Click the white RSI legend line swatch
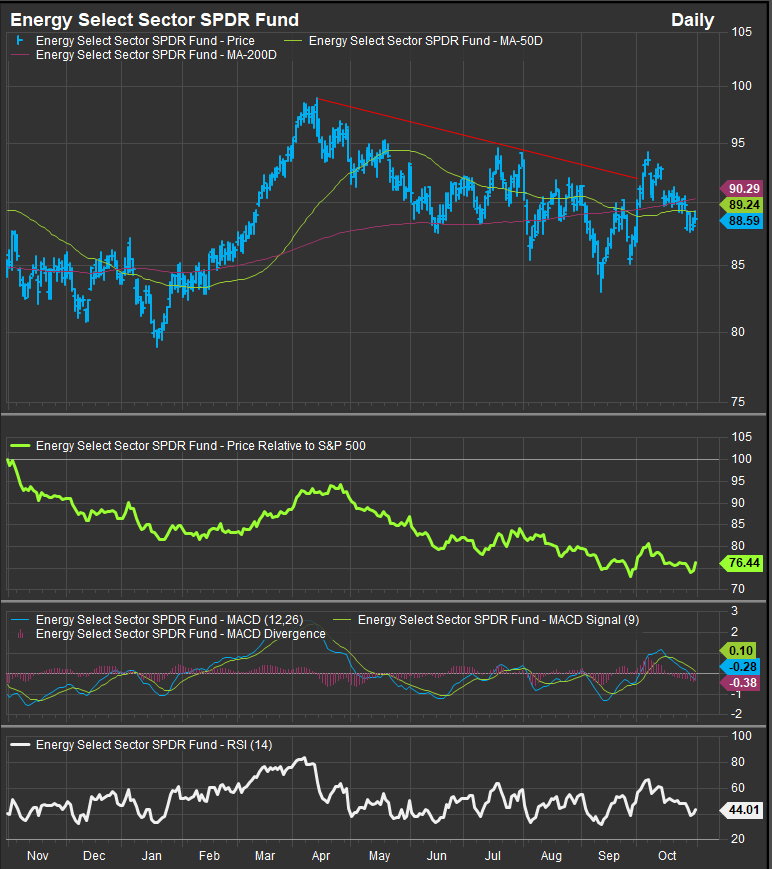Viewport: 772px width, 869px height. 20,745
